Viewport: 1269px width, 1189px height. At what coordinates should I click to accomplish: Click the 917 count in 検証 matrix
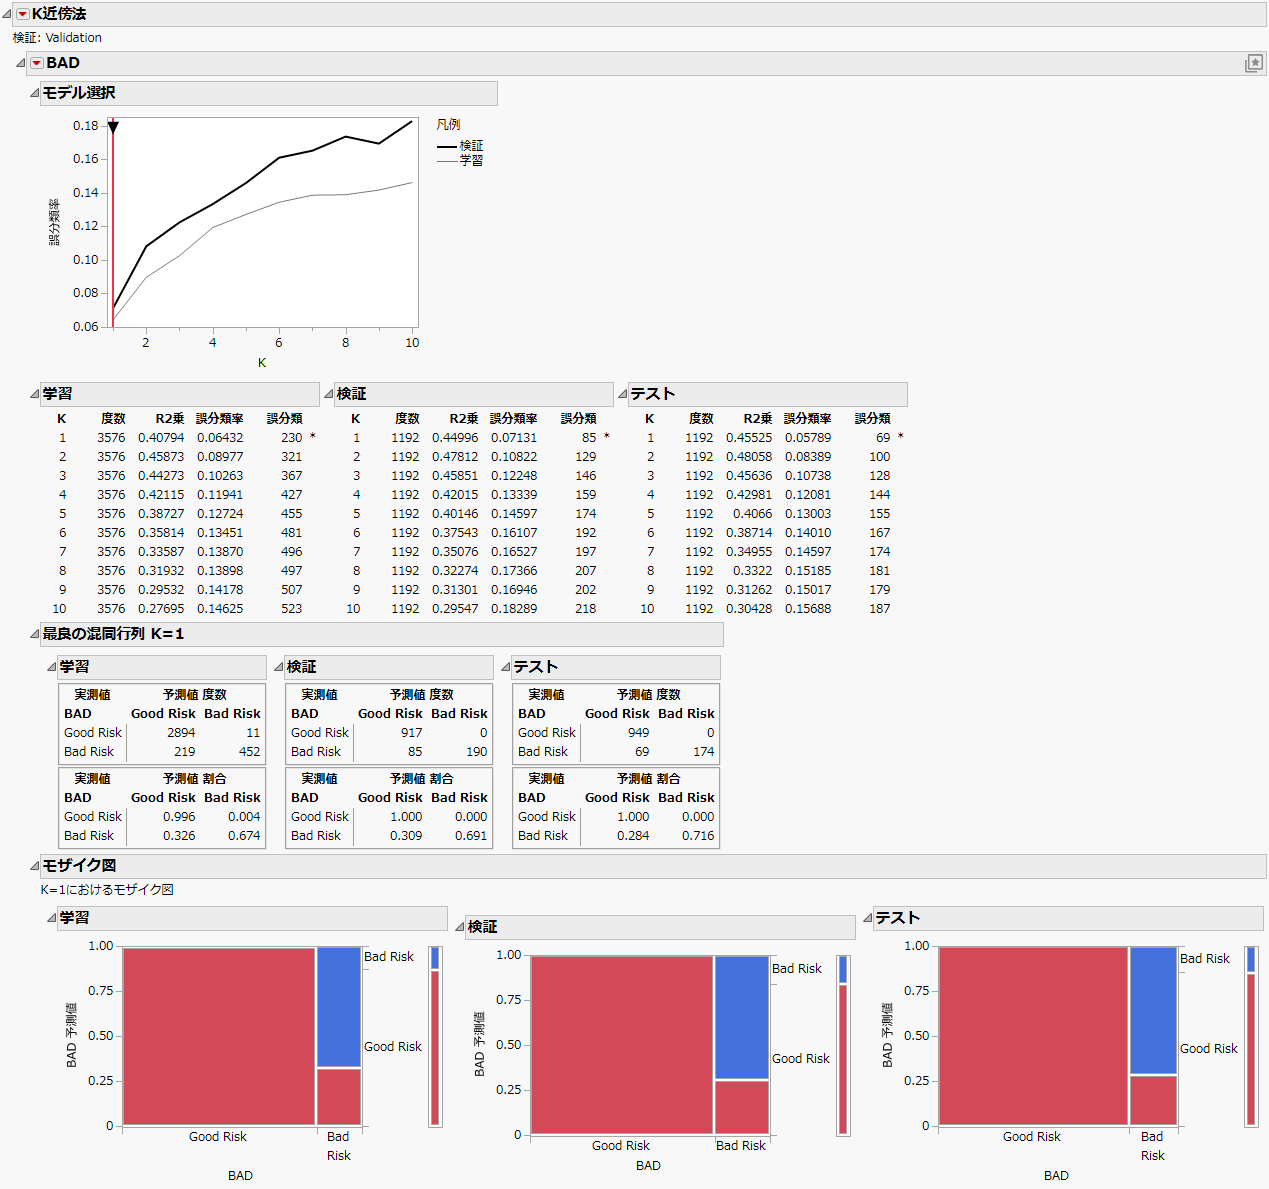412,733
